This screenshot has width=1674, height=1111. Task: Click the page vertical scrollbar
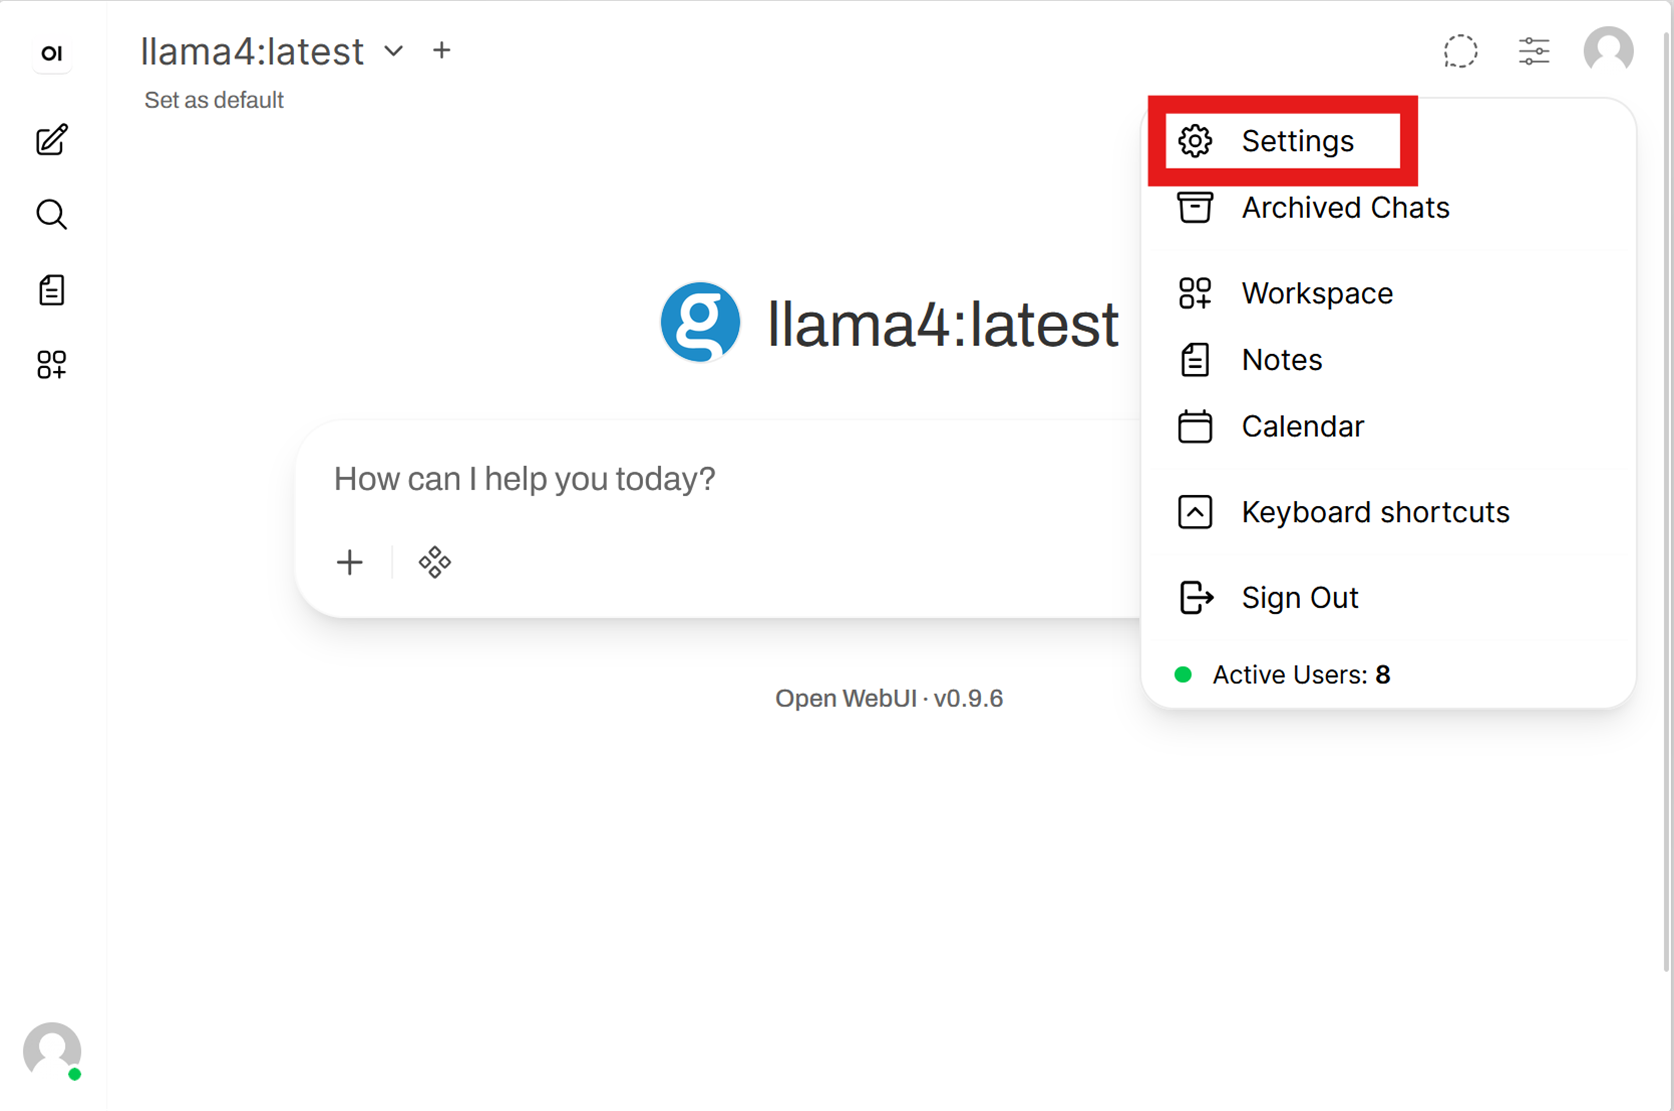[x=1667, y=500]
